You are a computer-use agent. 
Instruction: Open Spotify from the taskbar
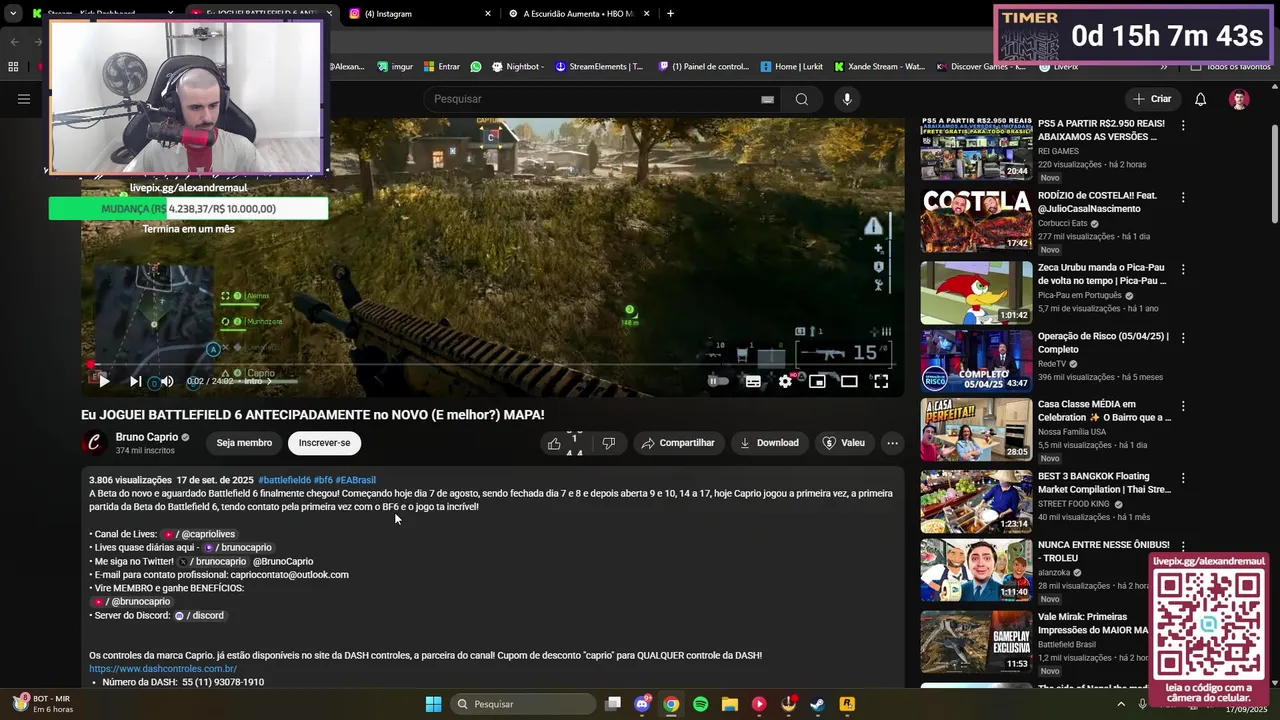pyautogui.click(x=700, y=704)
